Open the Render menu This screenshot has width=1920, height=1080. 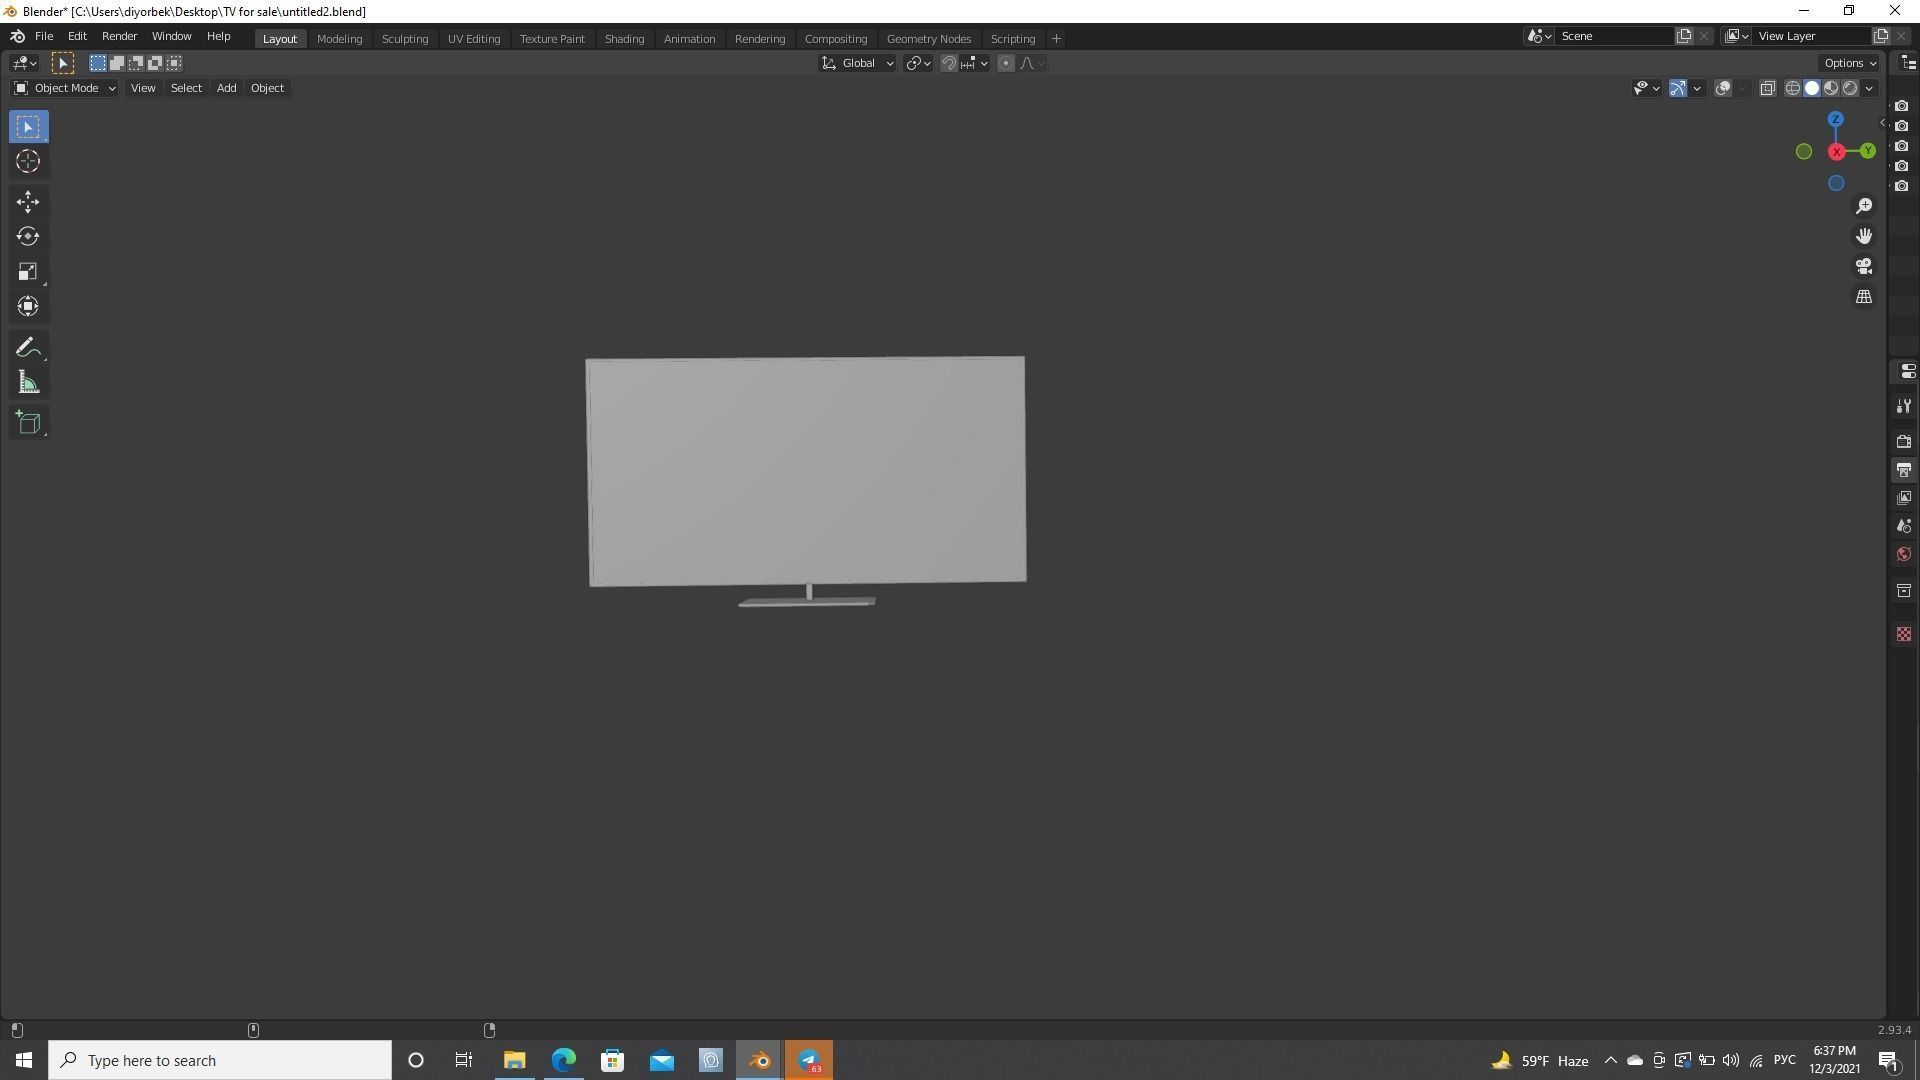(x=119, y=36)
